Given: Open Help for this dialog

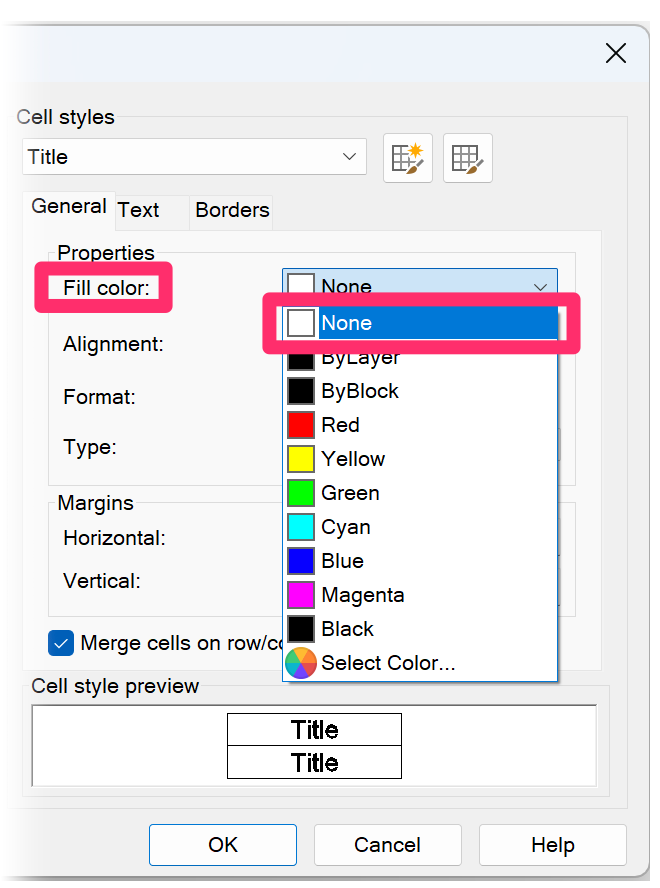Looking at the screenshot, I should click(x=553, y=845).
